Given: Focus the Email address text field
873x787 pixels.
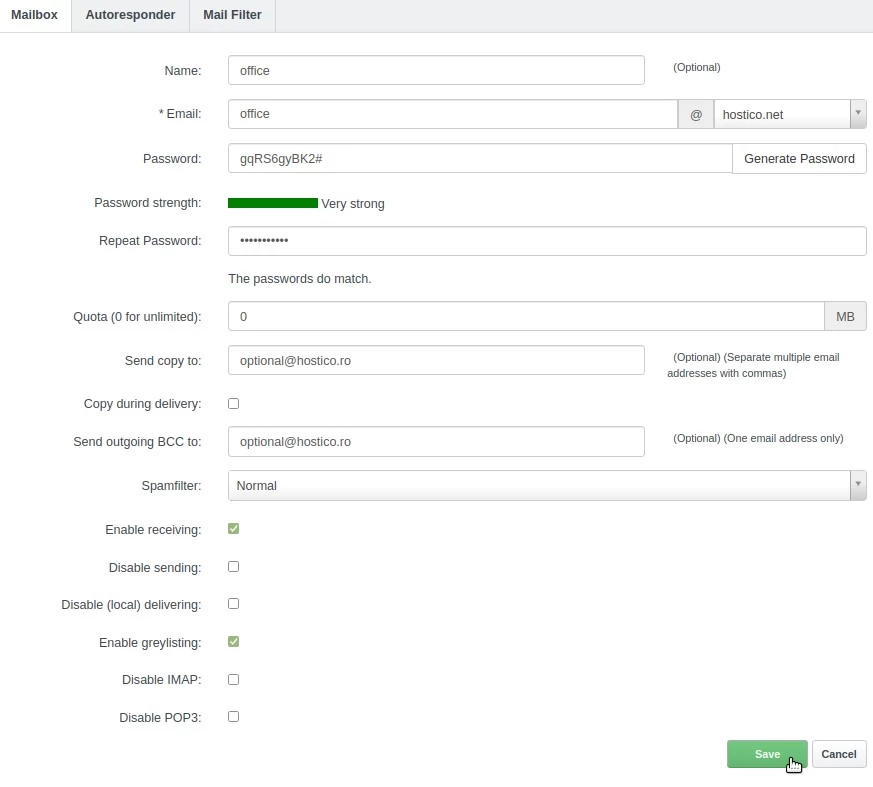Looking at the screenshot, I should (452, 114).
